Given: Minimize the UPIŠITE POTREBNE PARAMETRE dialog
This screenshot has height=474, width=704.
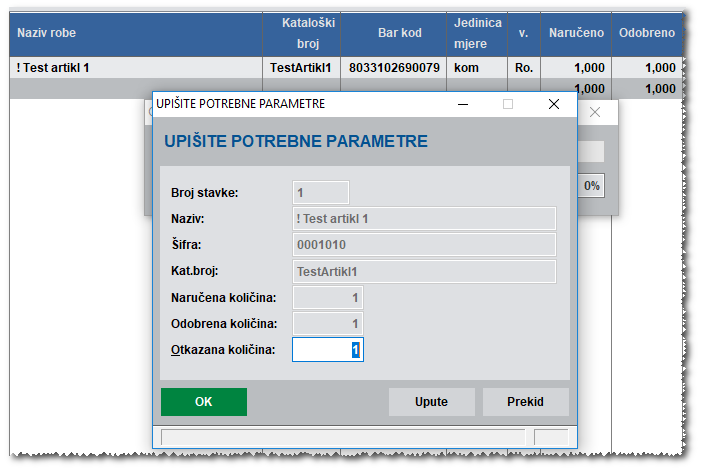Looking at the screenshot, I should (x=462, y=104).
